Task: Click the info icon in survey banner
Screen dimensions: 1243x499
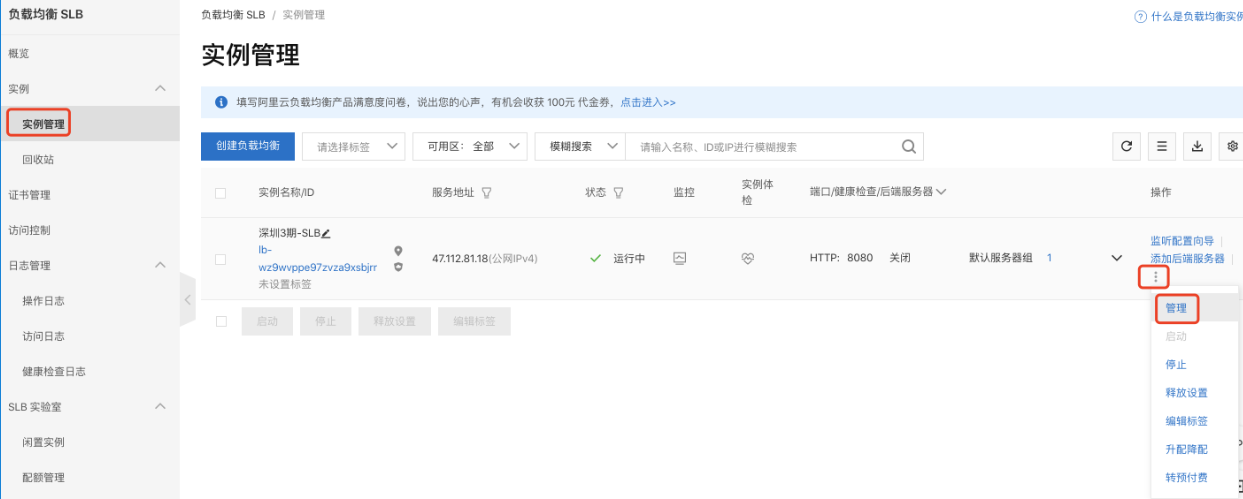Action: click(221, 102)
